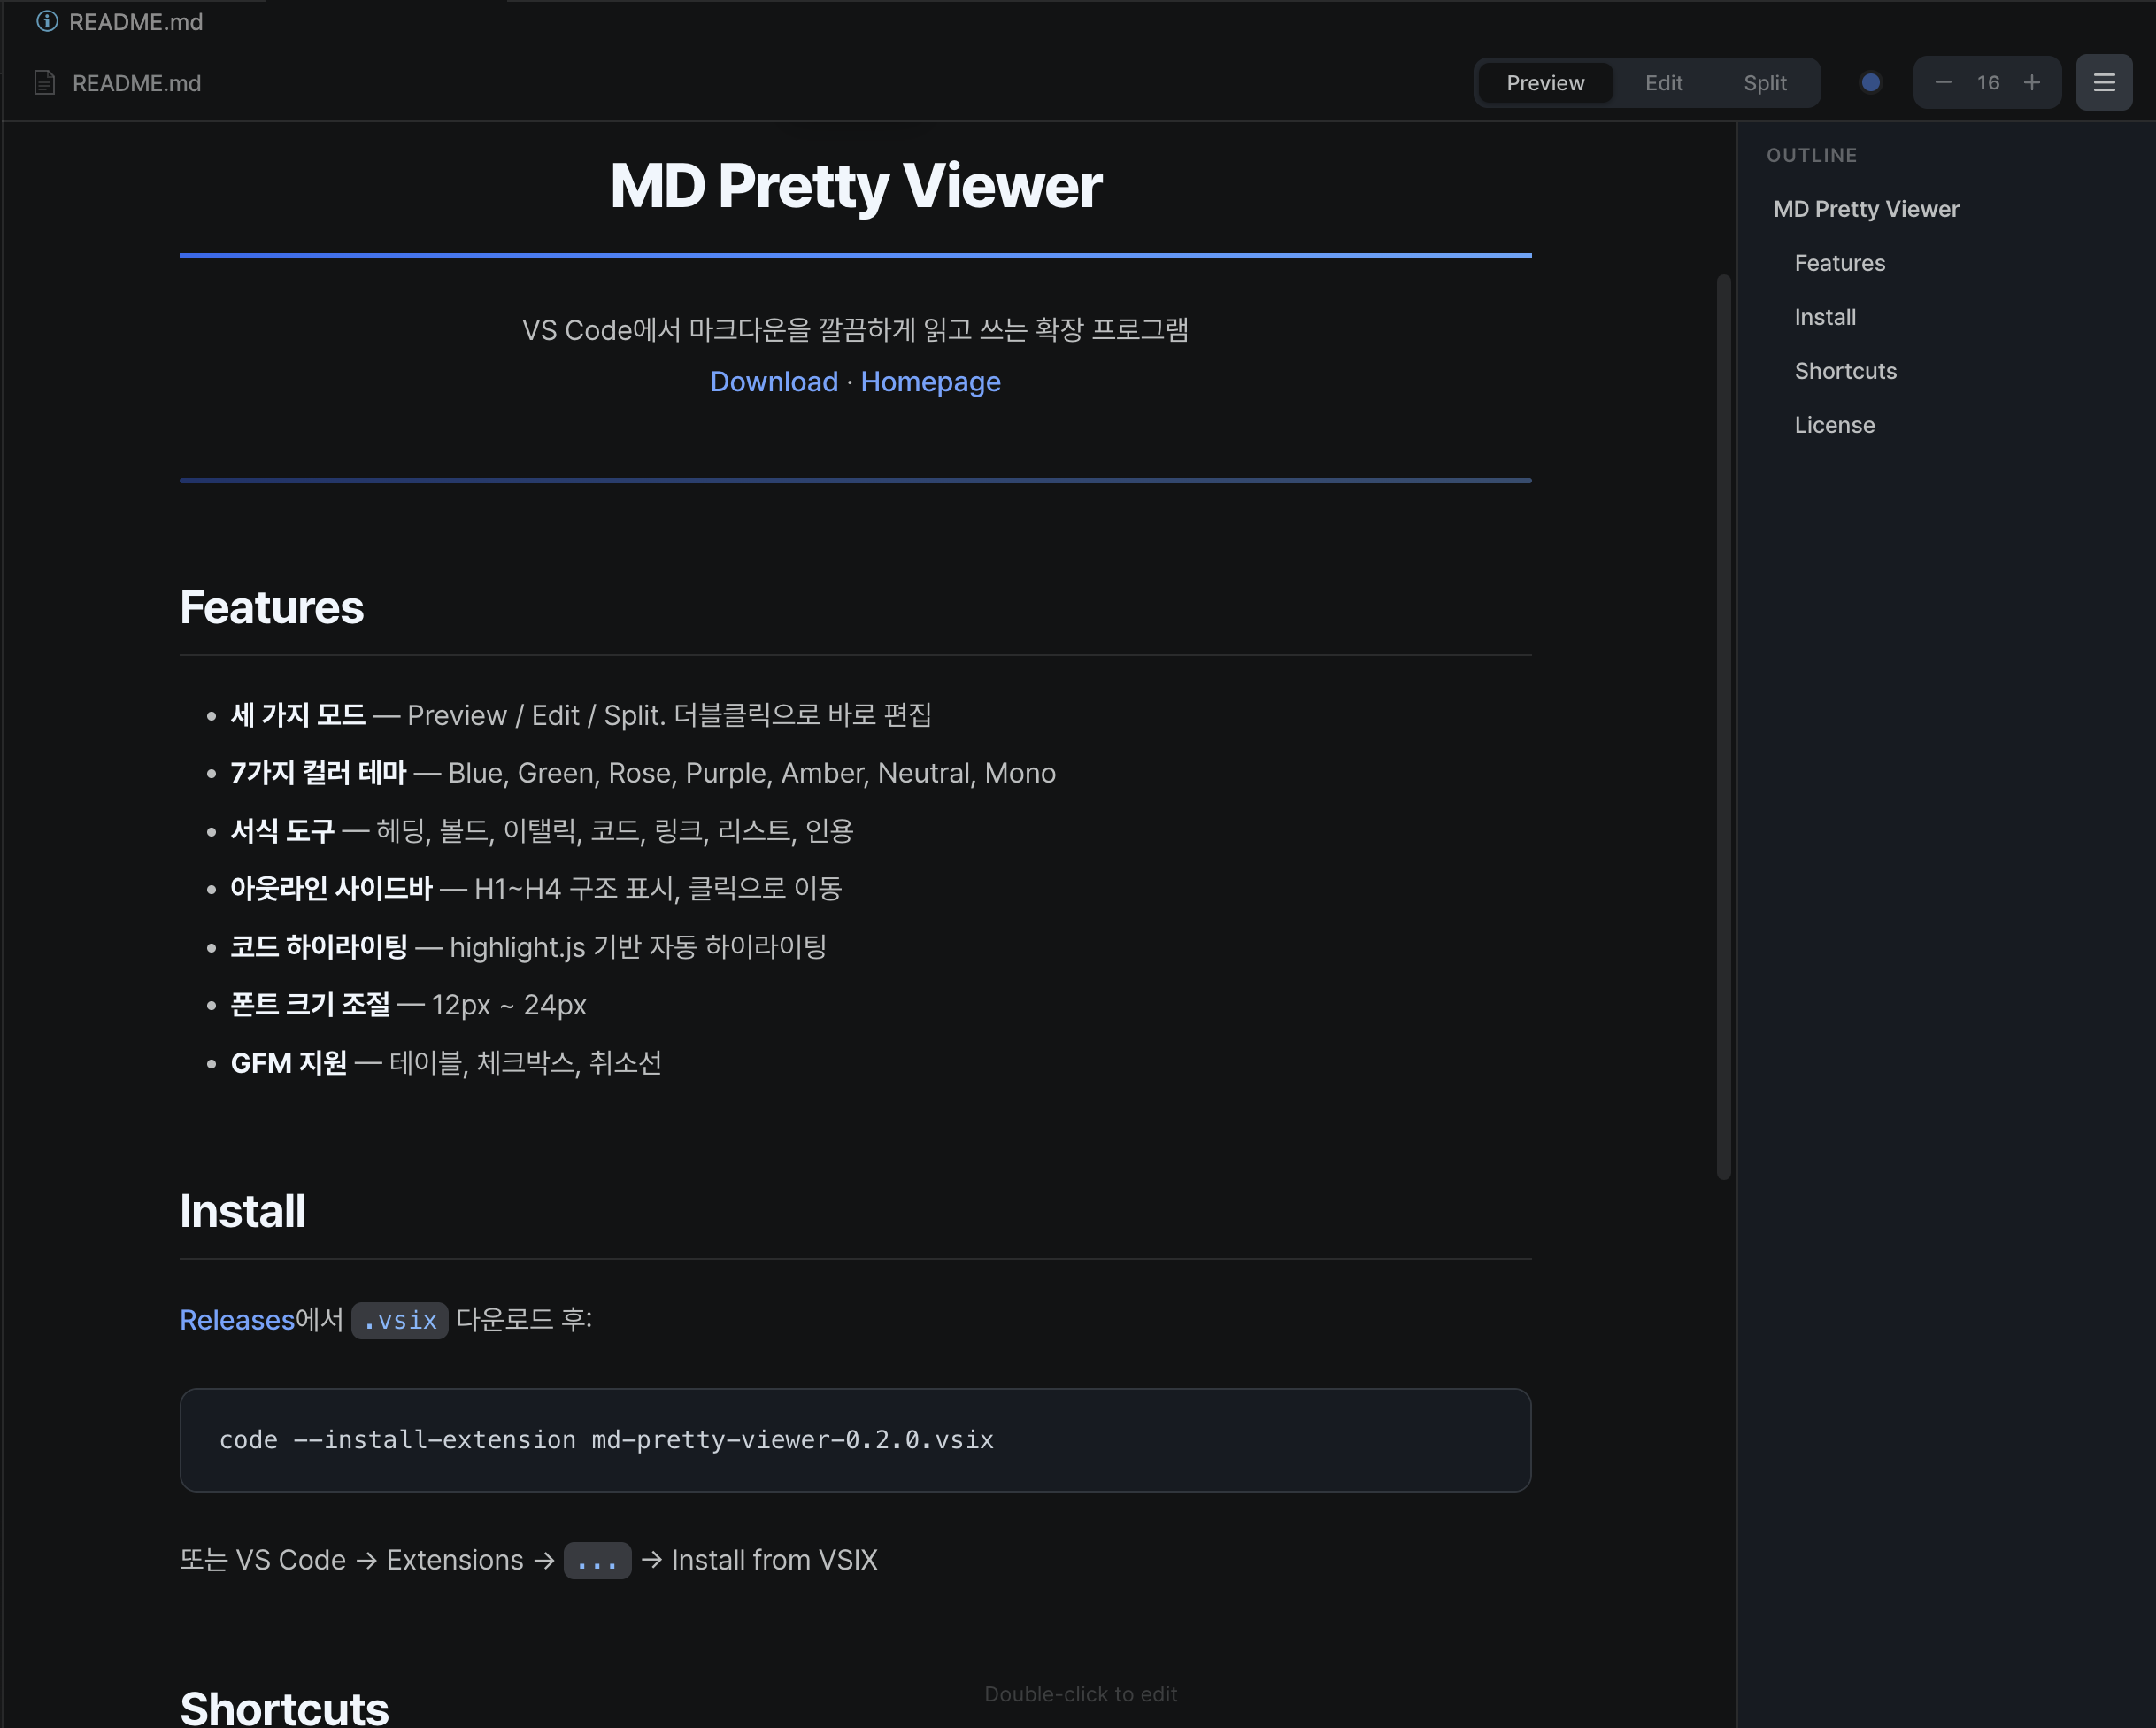The height and width of the screenshot is (1728, 2156).
Task: Open the outline menu via hamburger icon
Action: (x=2104, y=82)
